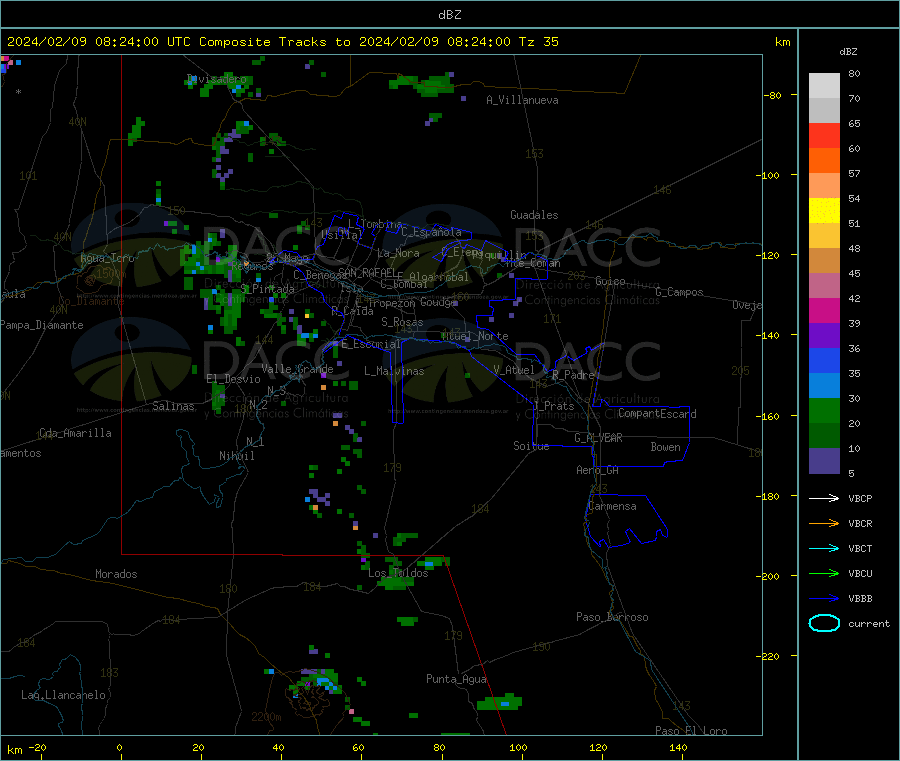Click the La_Nora map label
The width and height of the screenshot is (900, 761).
(398, 253)
